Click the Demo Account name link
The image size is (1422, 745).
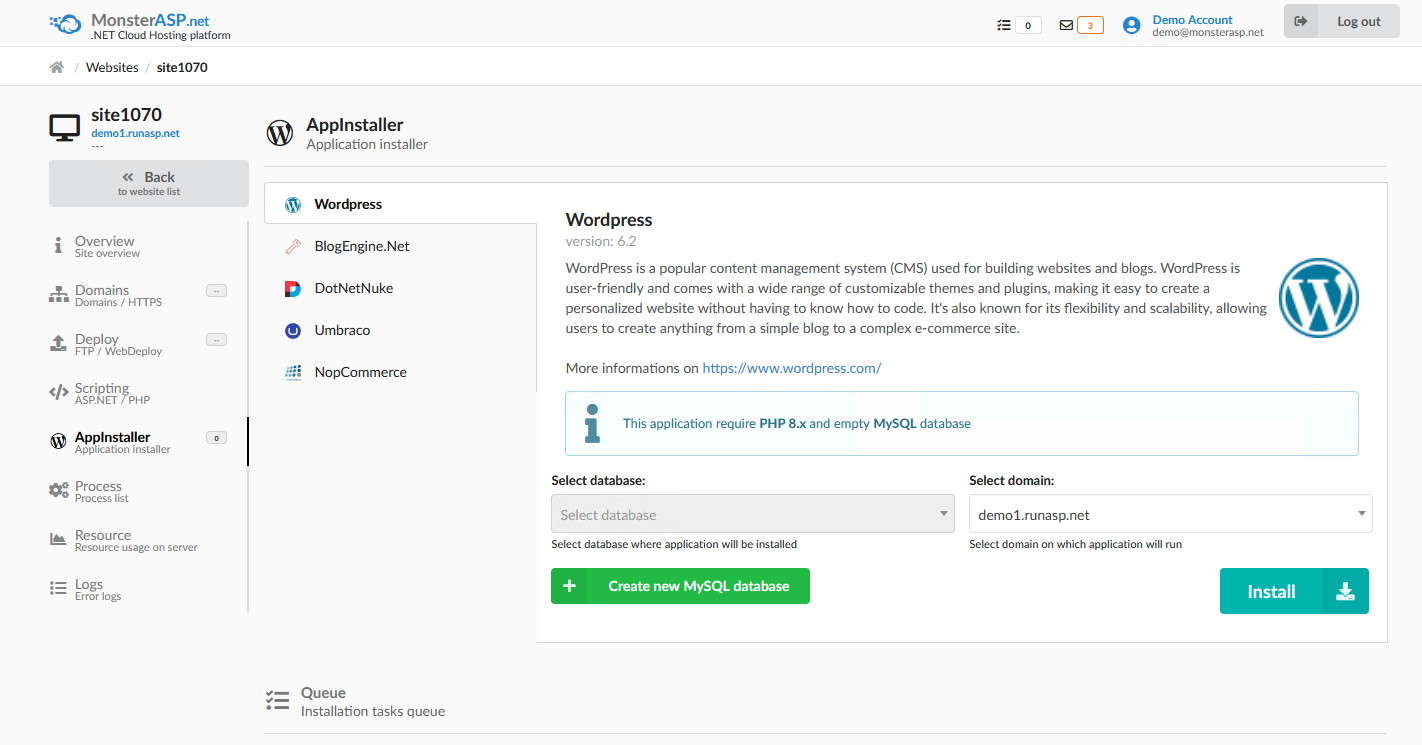click(1192, 19)
